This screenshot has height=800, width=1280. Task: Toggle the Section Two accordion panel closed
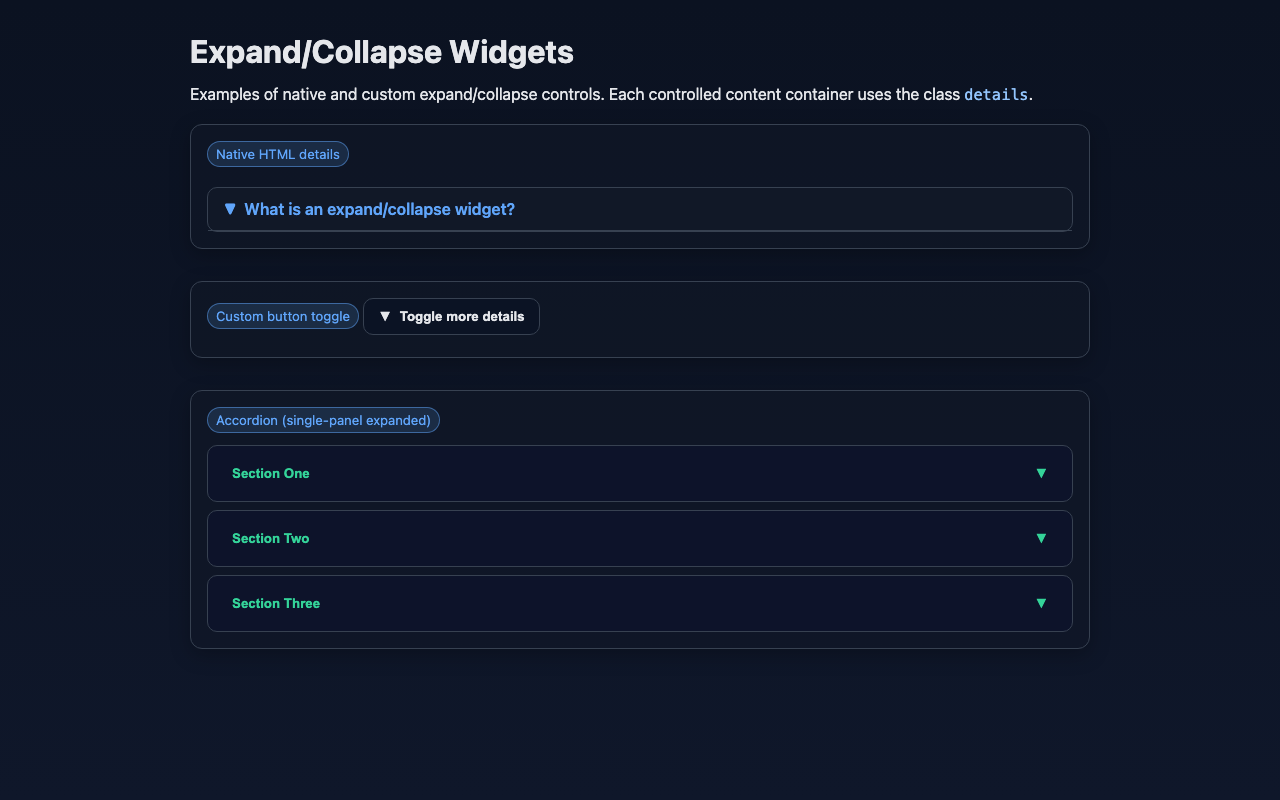coord(639,538)
